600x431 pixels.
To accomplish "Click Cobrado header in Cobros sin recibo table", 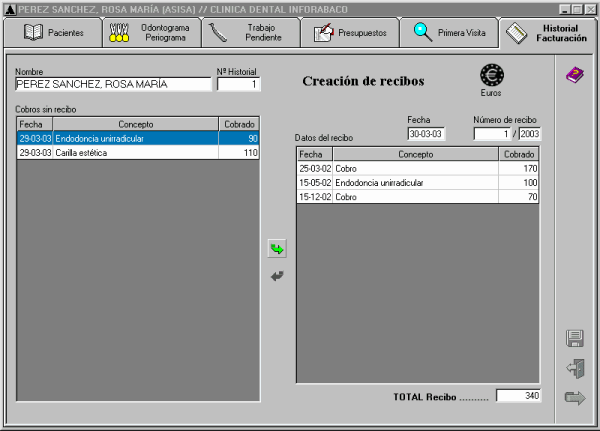I will (x=239, y=124).
